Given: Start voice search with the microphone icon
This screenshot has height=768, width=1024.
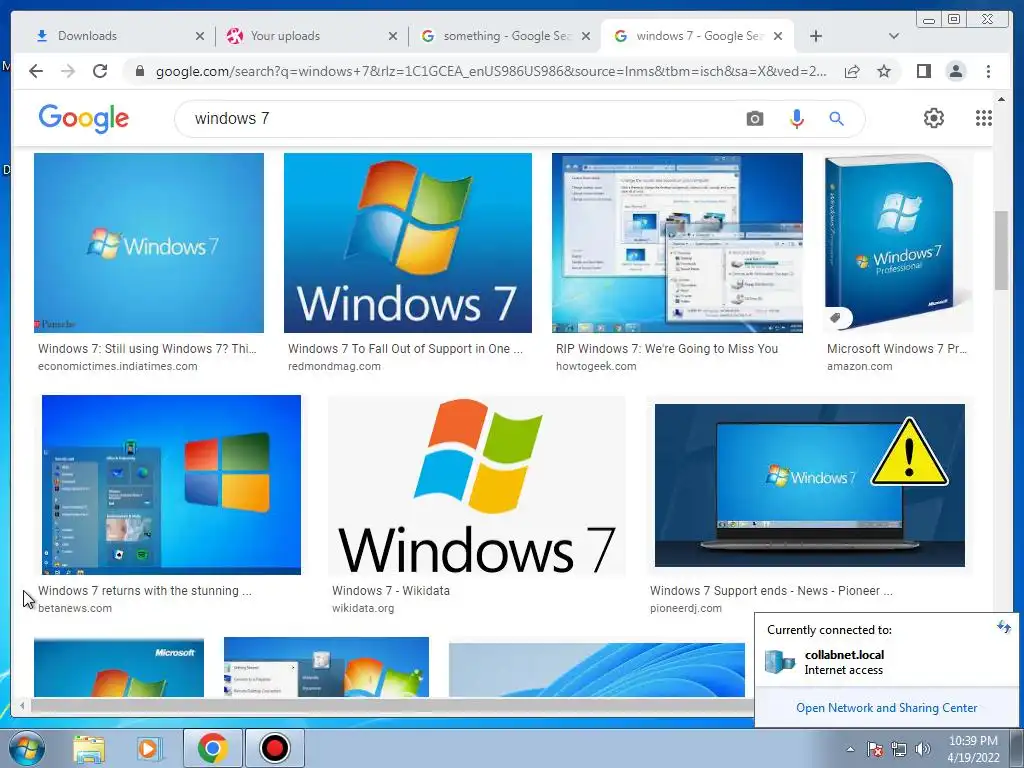Looking at the screenshot, I should click(x=796, y=119).
